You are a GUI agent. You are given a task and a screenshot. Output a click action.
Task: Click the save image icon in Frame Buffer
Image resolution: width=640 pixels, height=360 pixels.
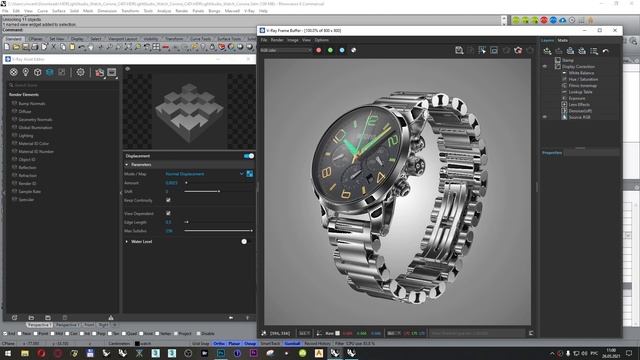(x=459, y=50)
